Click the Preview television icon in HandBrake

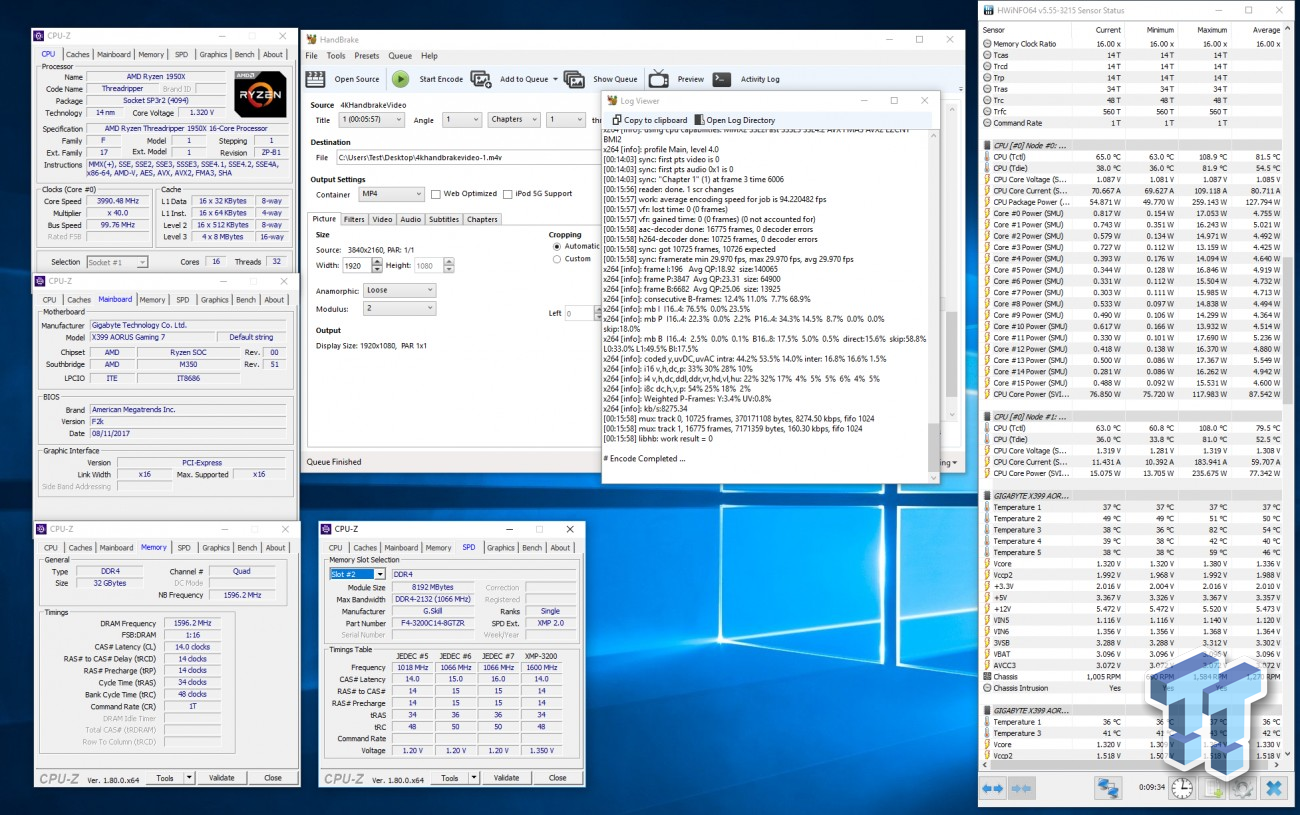[659, 79]
